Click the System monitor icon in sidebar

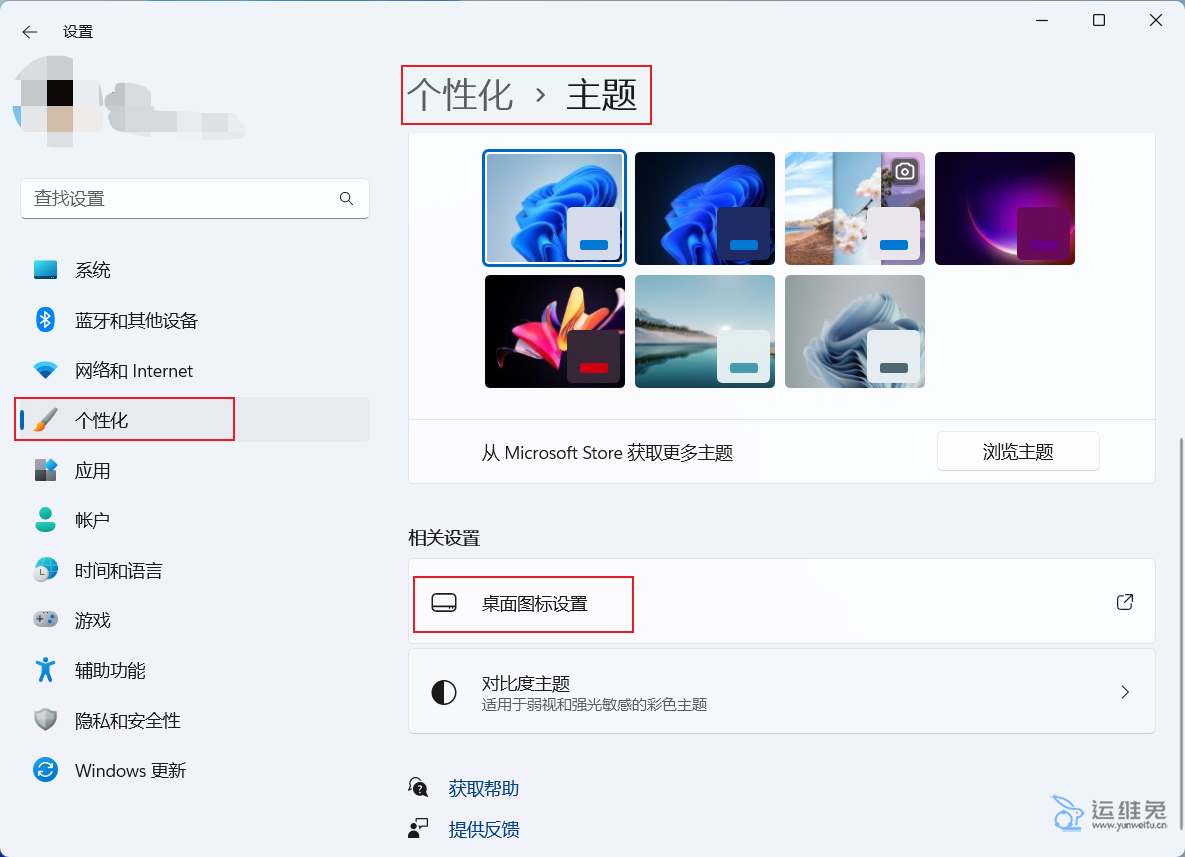(46, 270)
